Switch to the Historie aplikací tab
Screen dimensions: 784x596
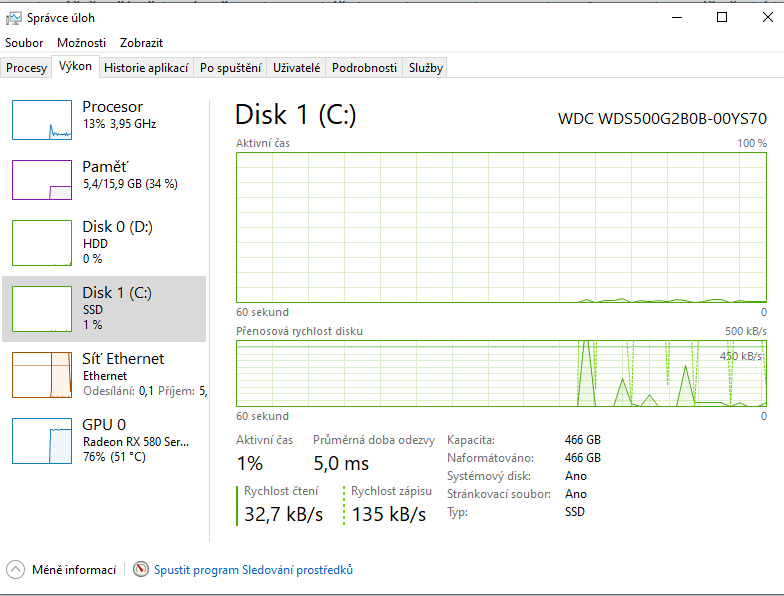click(x=146, y=68)
